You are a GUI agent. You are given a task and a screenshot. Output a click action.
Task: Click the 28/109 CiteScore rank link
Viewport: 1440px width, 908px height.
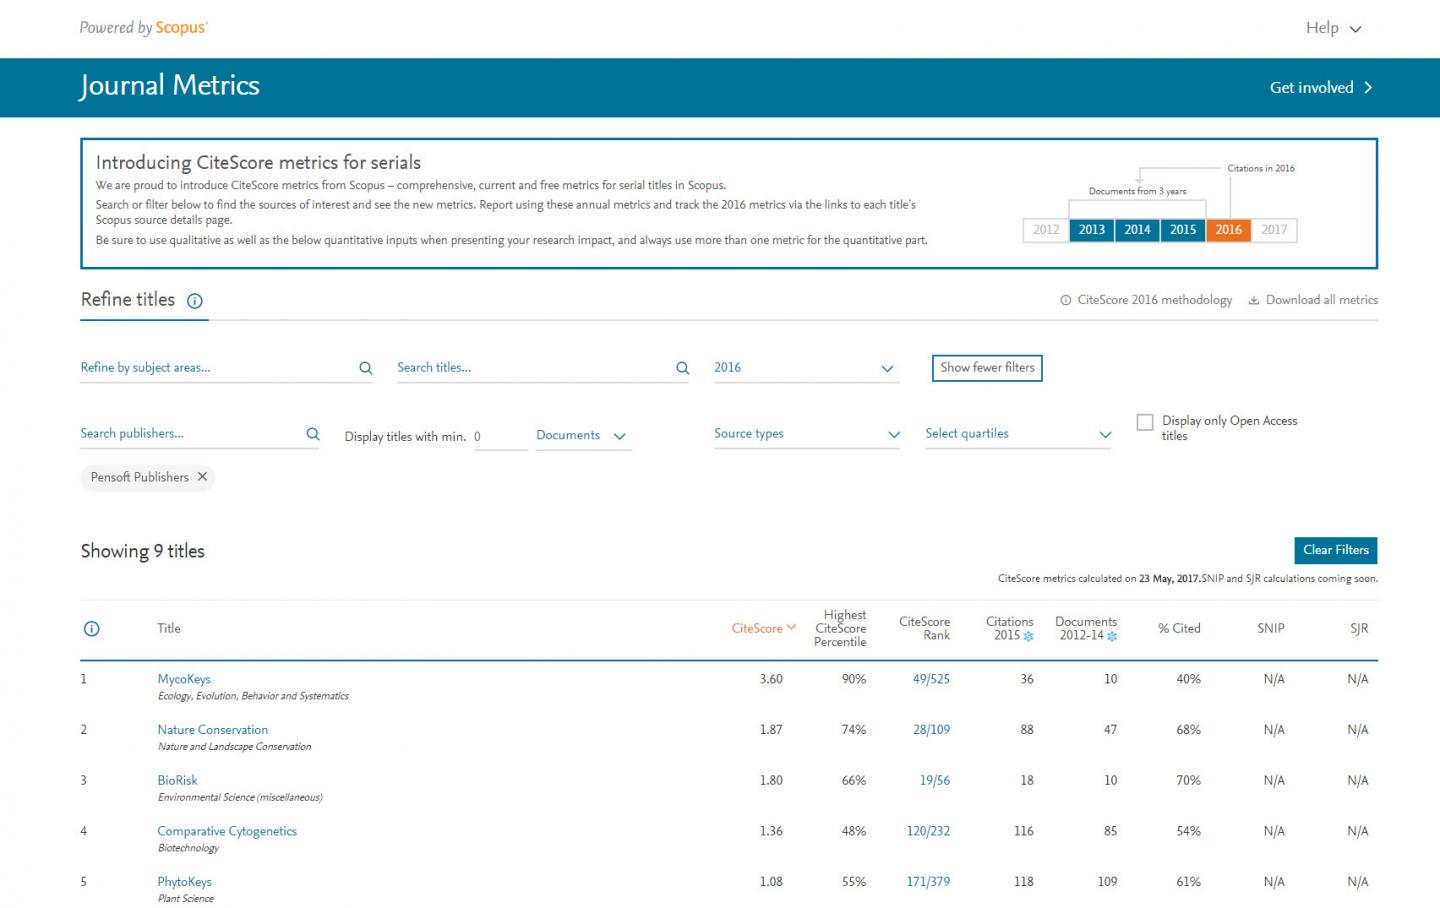coord(931,730)
